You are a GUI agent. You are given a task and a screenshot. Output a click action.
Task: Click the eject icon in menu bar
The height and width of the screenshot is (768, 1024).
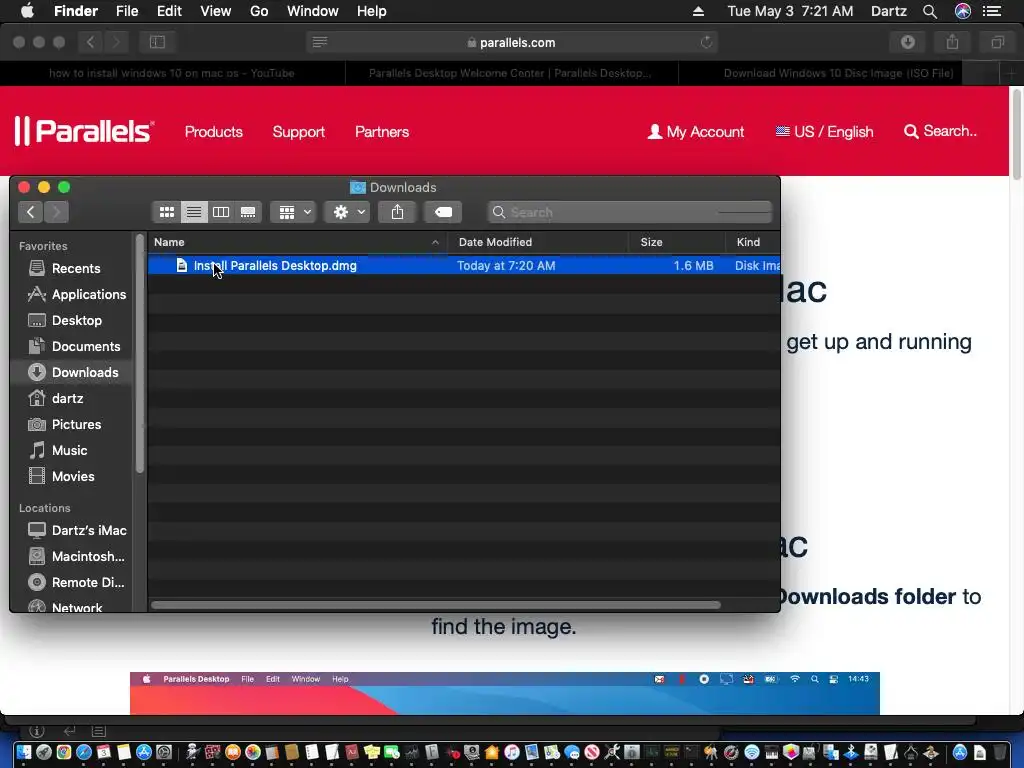coord(698,11)
